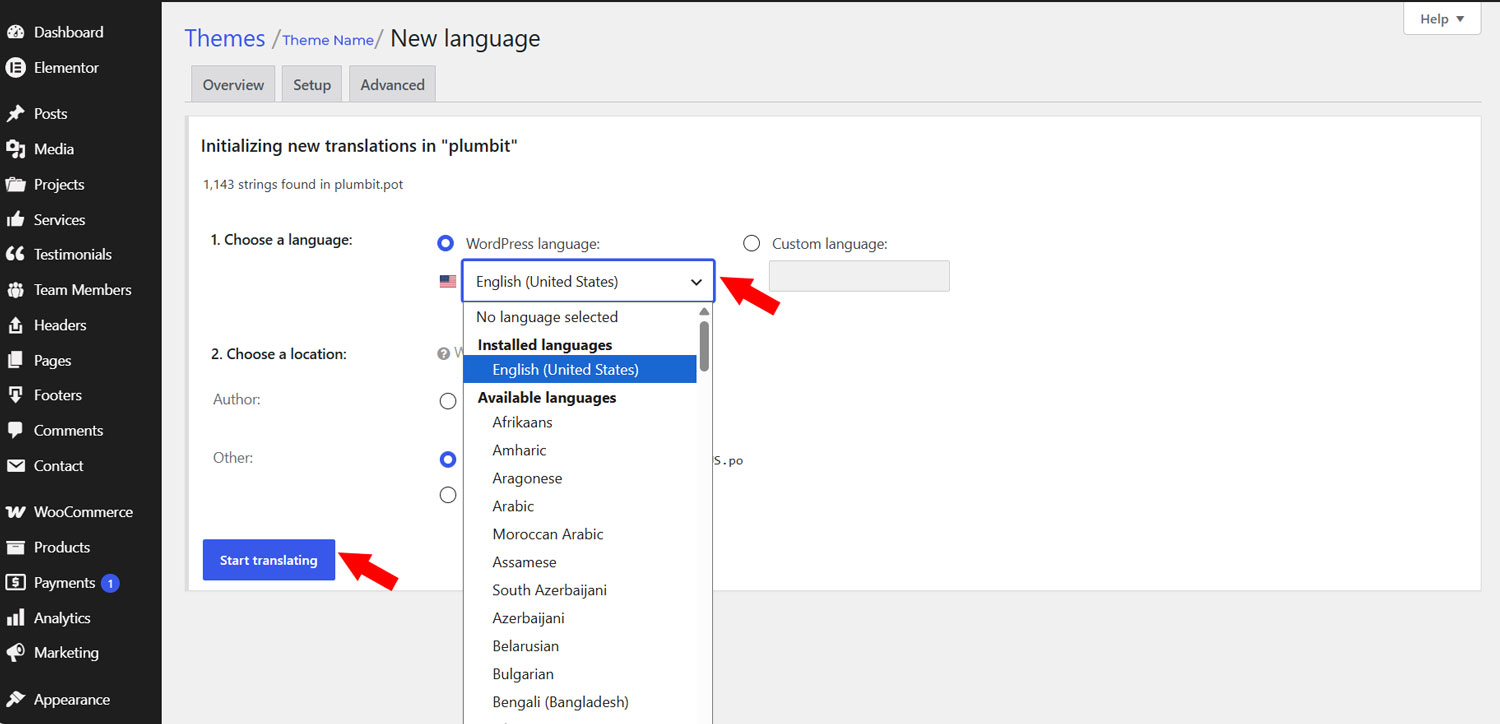Select the second Other location radio button
Image resolution: width=1500 pixels, height=724 pixels.
(x=448, y=495)
